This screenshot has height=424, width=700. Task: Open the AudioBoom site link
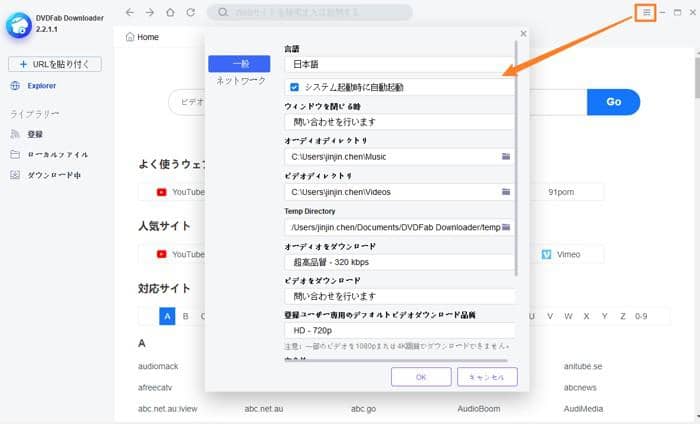click(x=479, y=409)
